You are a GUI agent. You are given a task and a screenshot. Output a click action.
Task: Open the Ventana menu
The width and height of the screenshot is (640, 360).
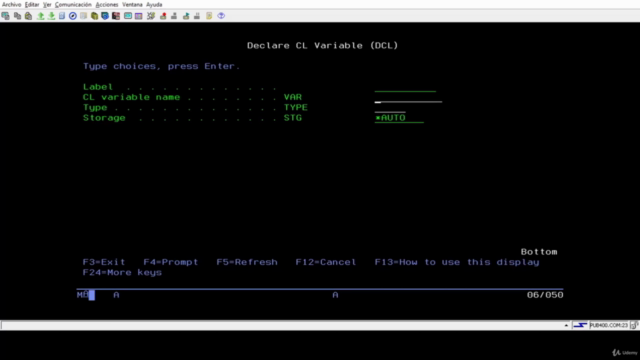132,4
